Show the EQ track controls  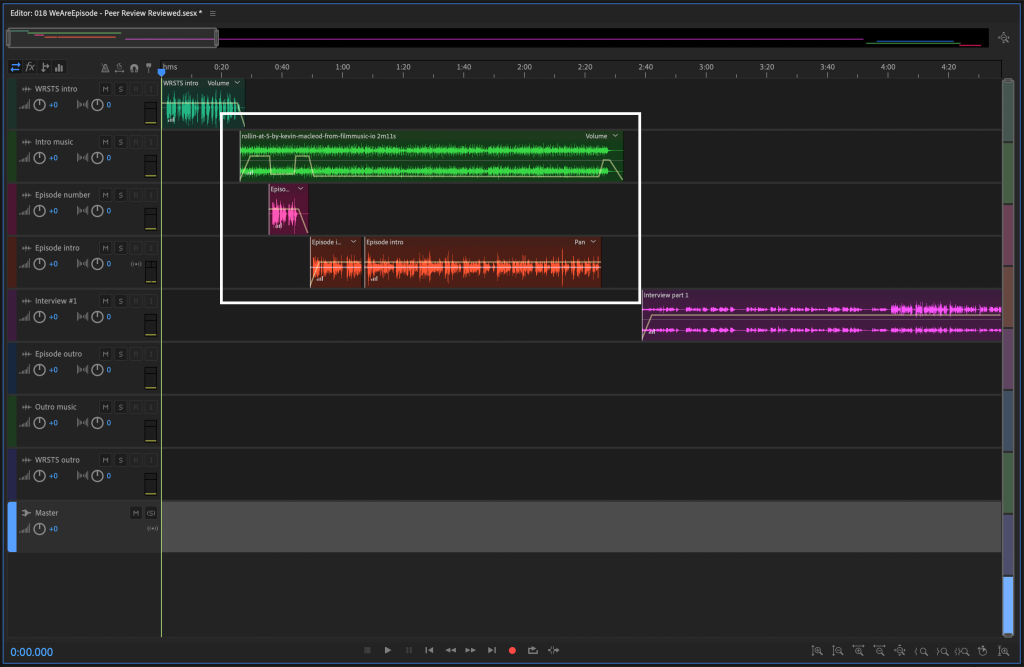pyautogui.click(x=59, y=67)
